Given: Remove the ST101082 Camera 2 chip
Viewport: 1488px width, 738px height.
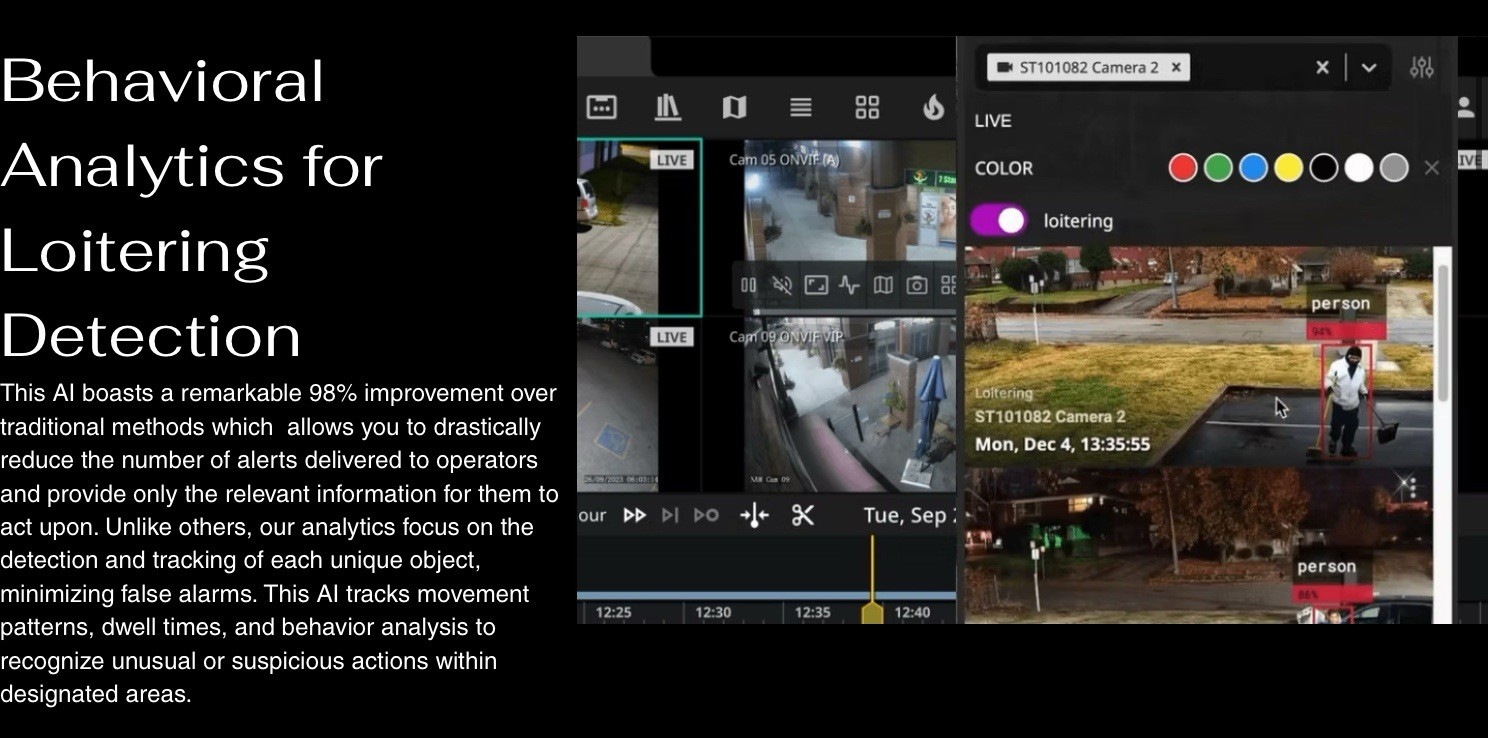Looking at the screenshot, I should coord(1176,67).
